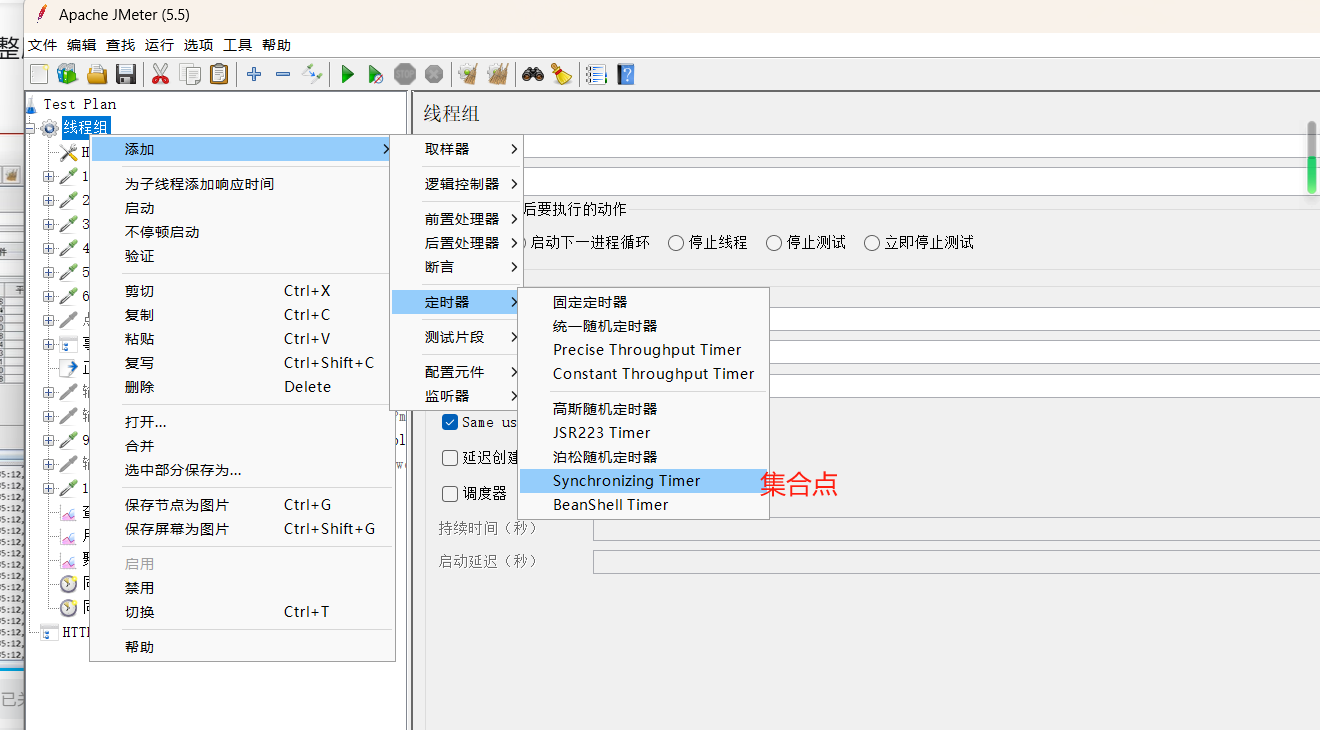Image resolution: width=1320 pixels, height=730 pixels.
Task: Choose 选中部分保存为... in context menu
Action: coord(242,470)
